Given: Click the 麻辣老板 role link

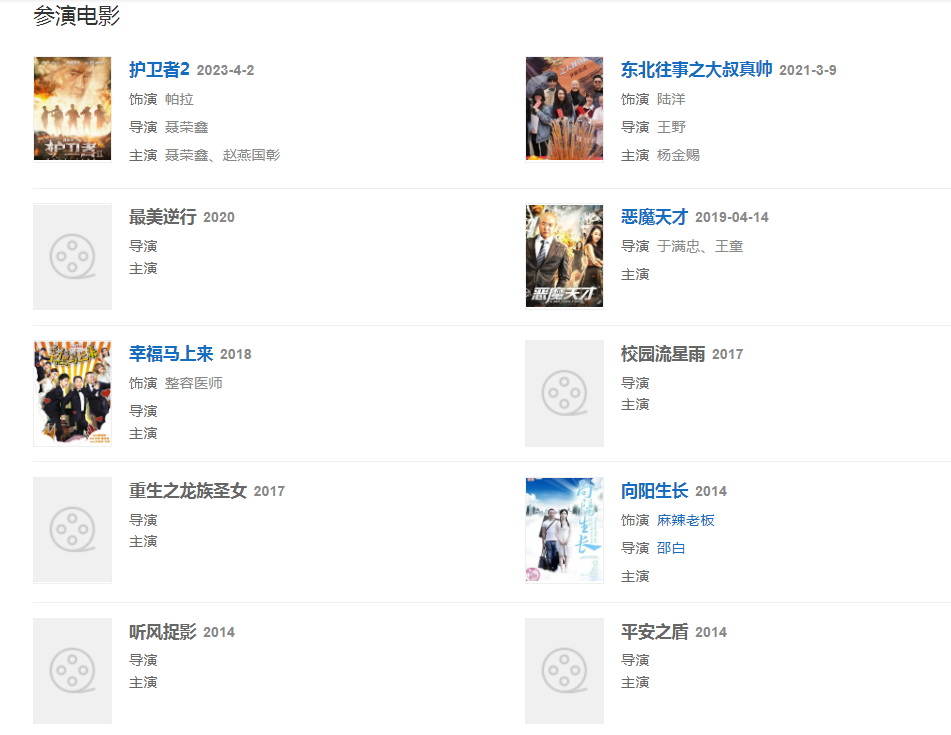Looking at the screenshot, I should tap(686, 520).
